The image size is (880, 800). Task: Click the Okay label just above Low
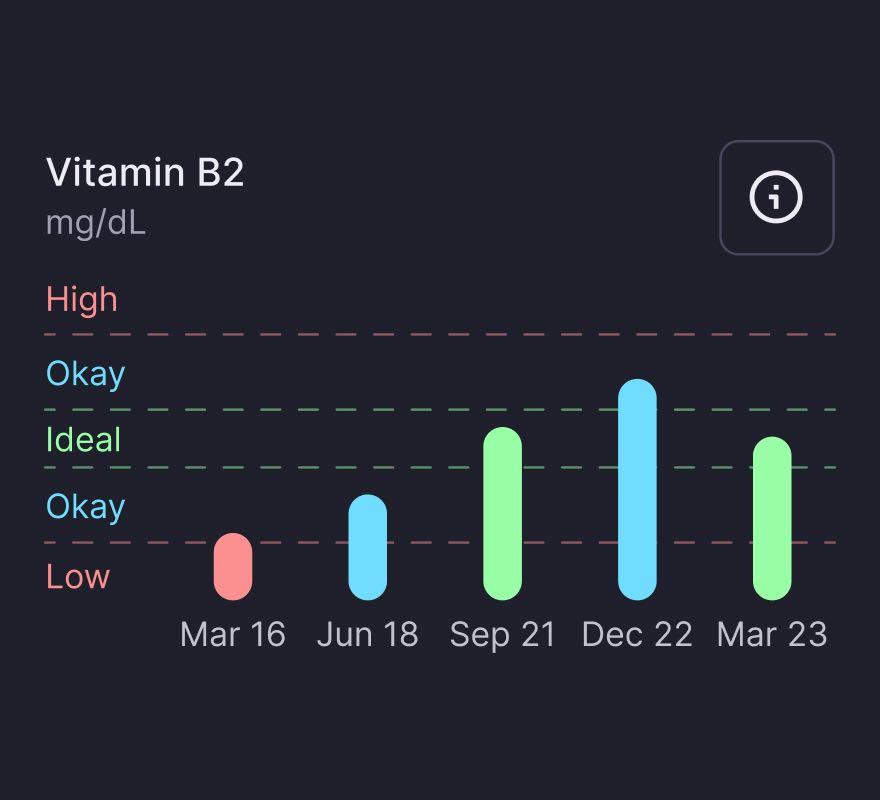86,506
